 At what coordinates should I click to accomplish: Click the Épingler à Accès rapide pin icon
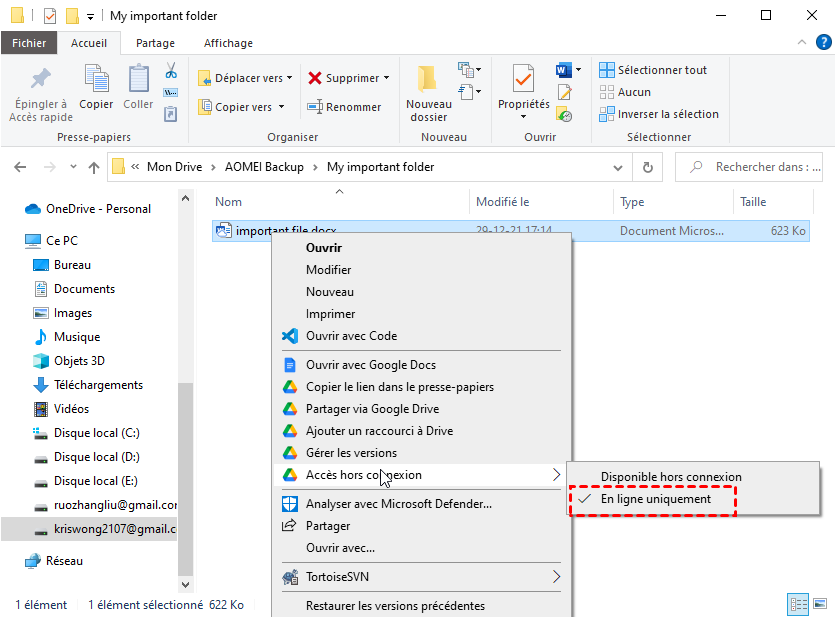click(x=41, y=79)
